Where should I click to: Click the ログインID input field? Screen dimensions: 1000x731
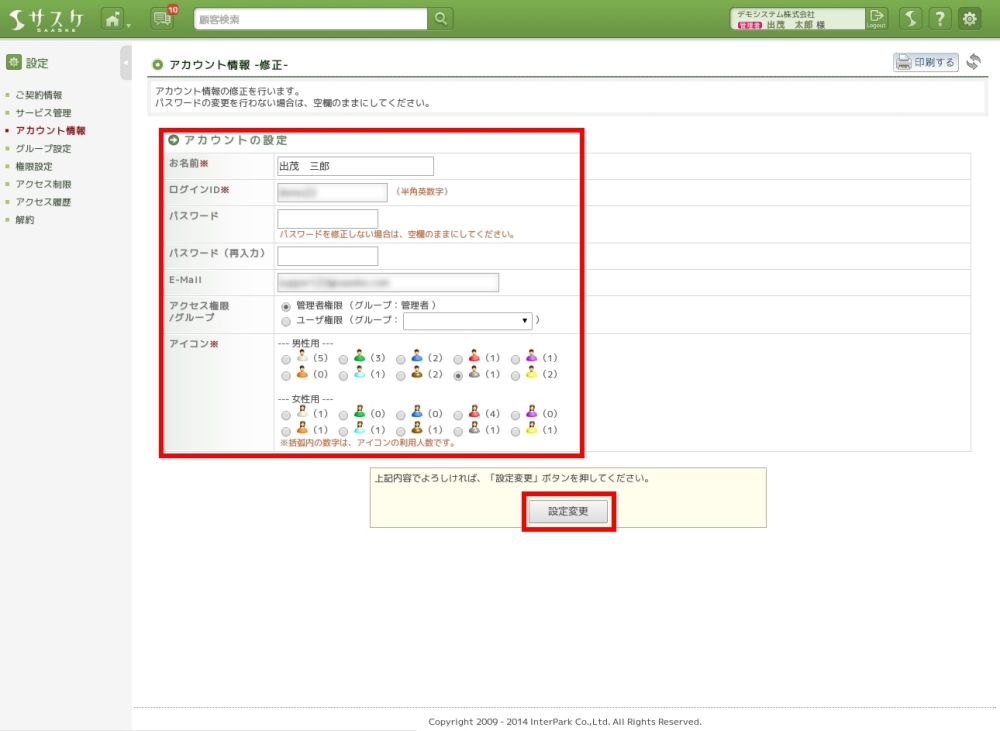(x=332, y=192)
